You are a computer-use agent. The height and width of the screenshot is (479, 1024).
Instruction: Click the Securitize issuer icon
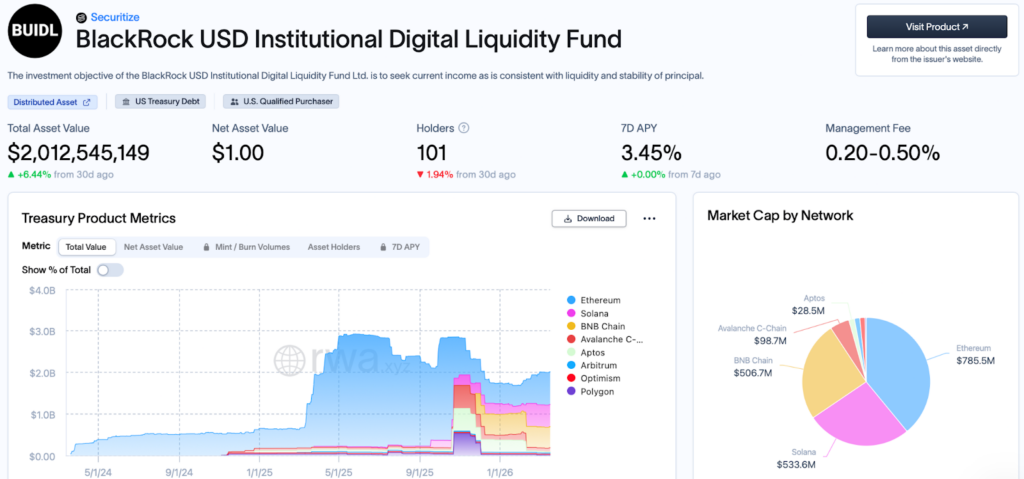[82, 18]
